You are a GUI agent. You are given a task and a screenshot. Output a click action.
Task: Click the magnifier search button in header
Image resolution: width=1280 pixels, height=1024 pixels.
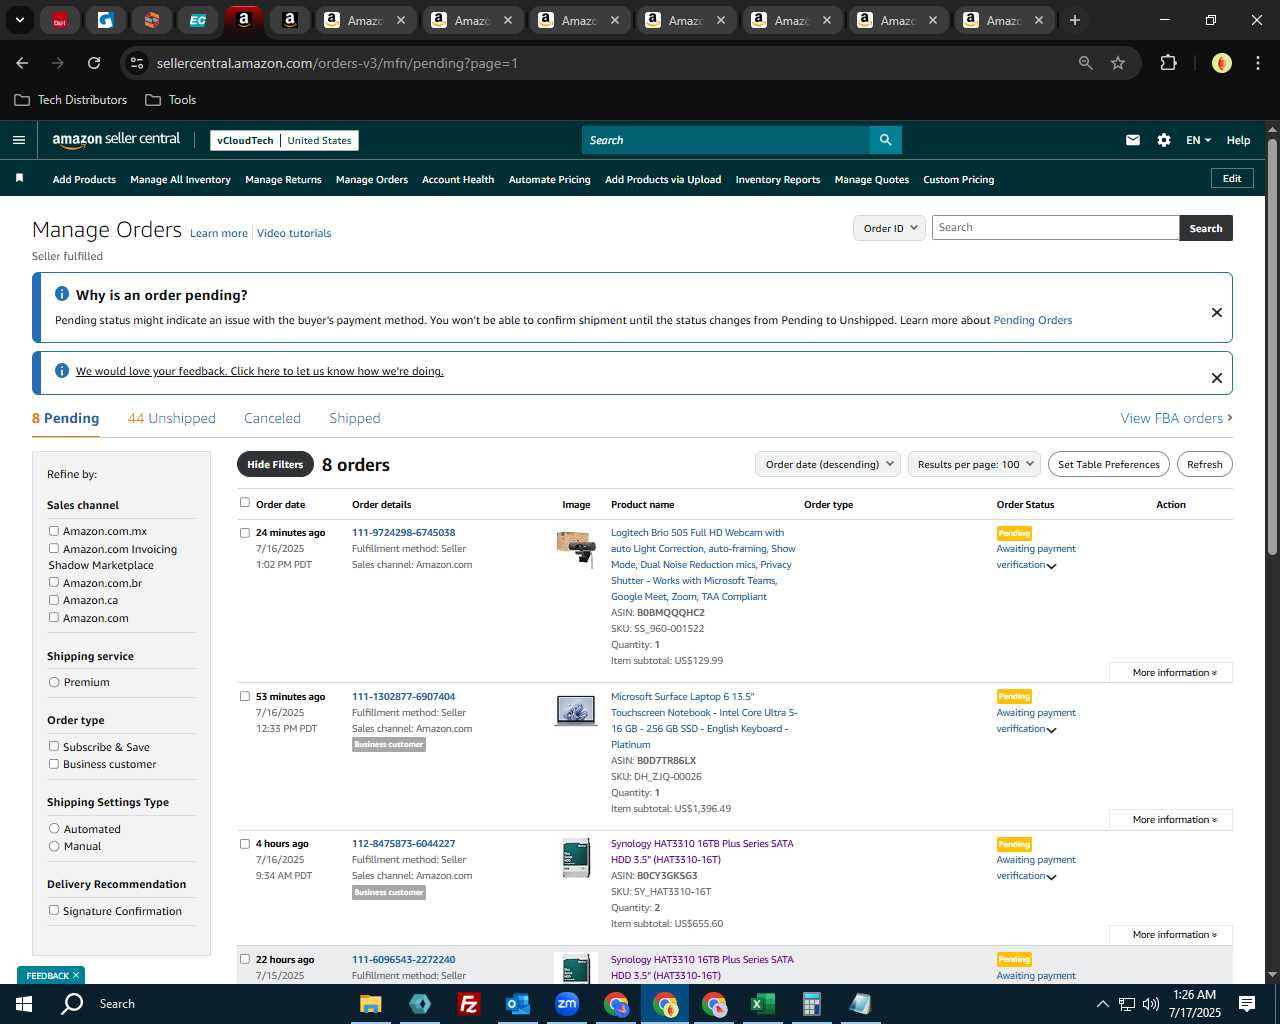885,140
